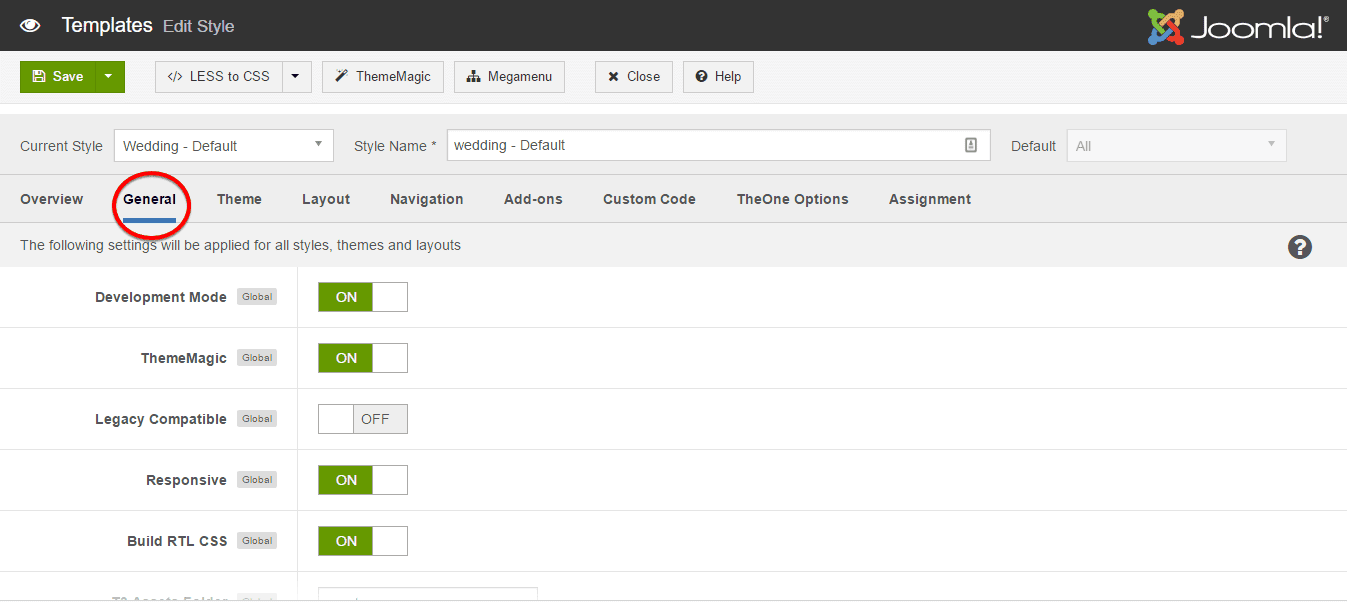This screenshot has width=1347, height=602.
Task: Disable the Responsive switch
Action: pyautogui.click(x=362, y=480)
